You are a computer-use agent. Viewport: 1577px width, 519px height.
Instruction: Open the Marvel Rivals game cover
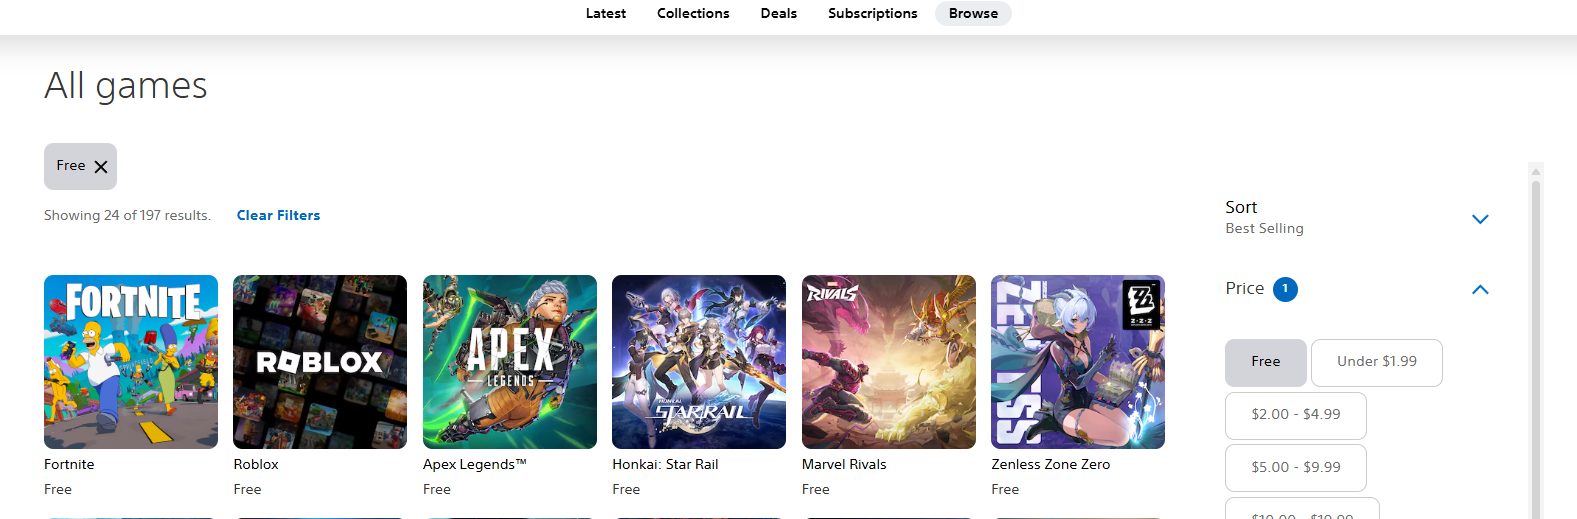(x=889, y=362)
